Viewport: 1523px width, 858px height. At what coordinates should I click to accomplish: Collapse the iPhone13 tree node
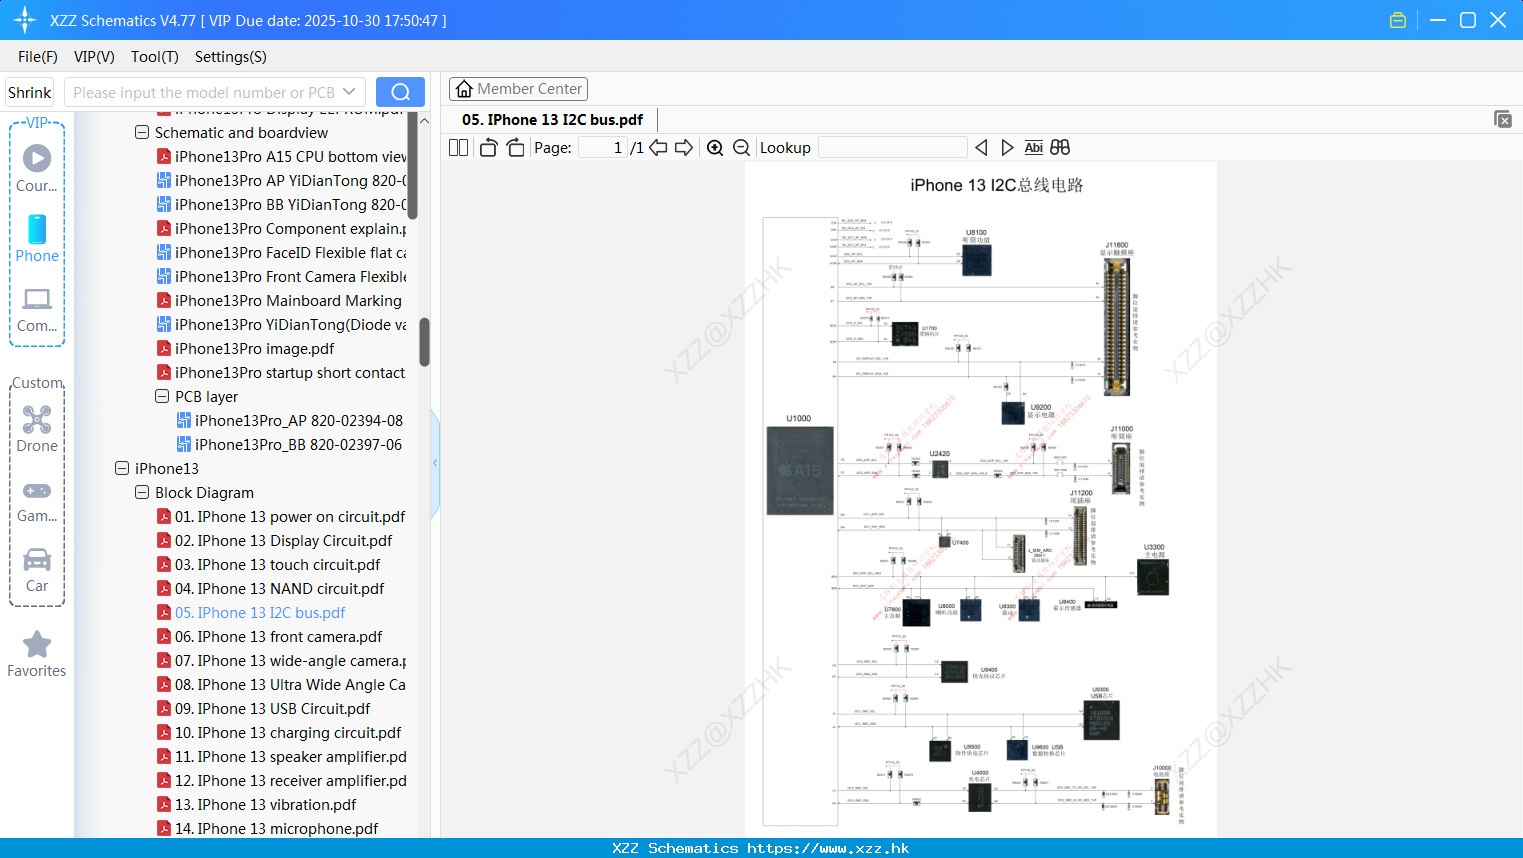coord(122,468)
